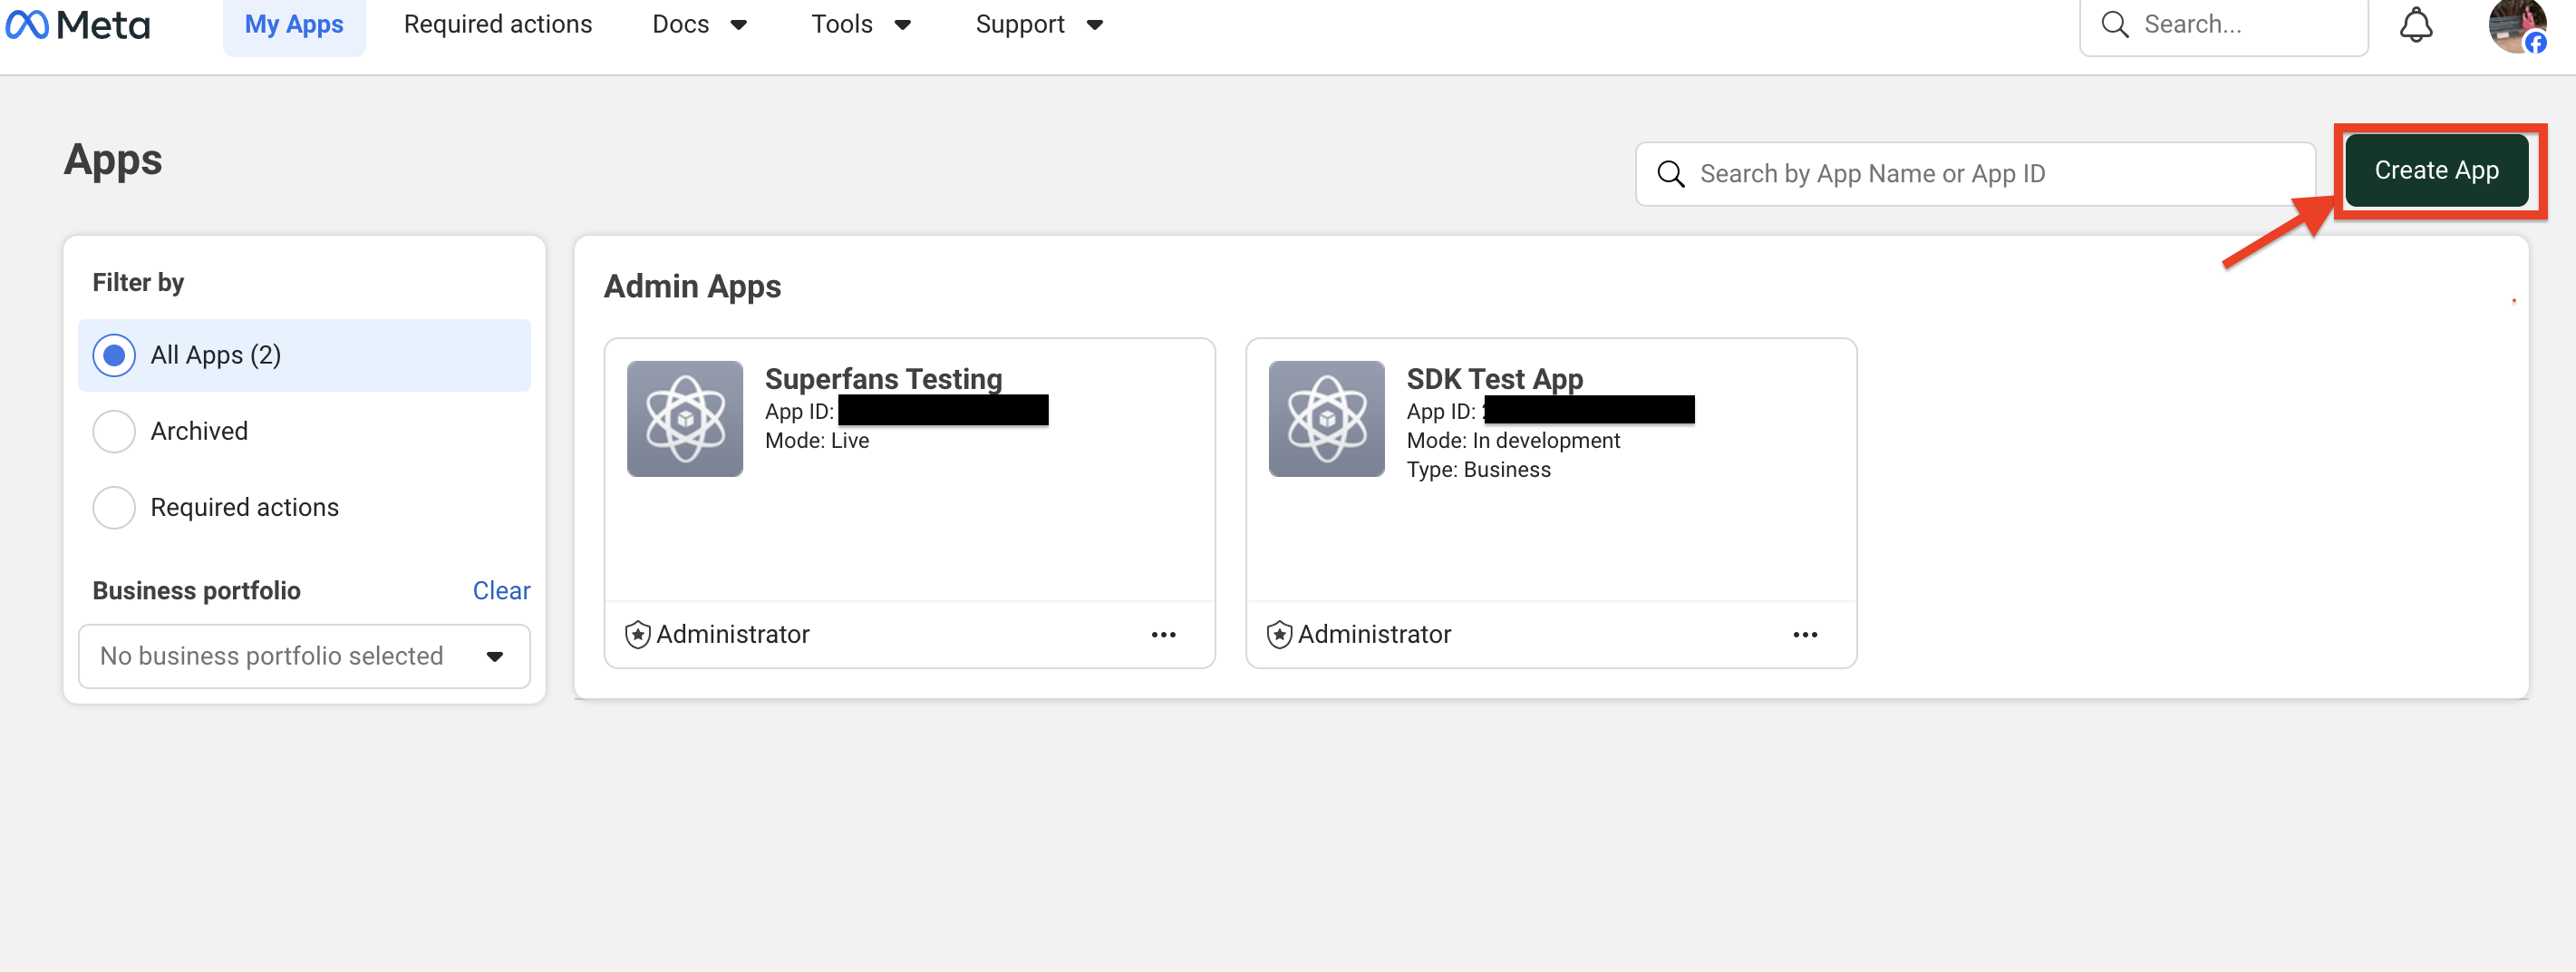Focus the top Search field
Screen dimensions: 2576x972
click(x=2223, y=25)
